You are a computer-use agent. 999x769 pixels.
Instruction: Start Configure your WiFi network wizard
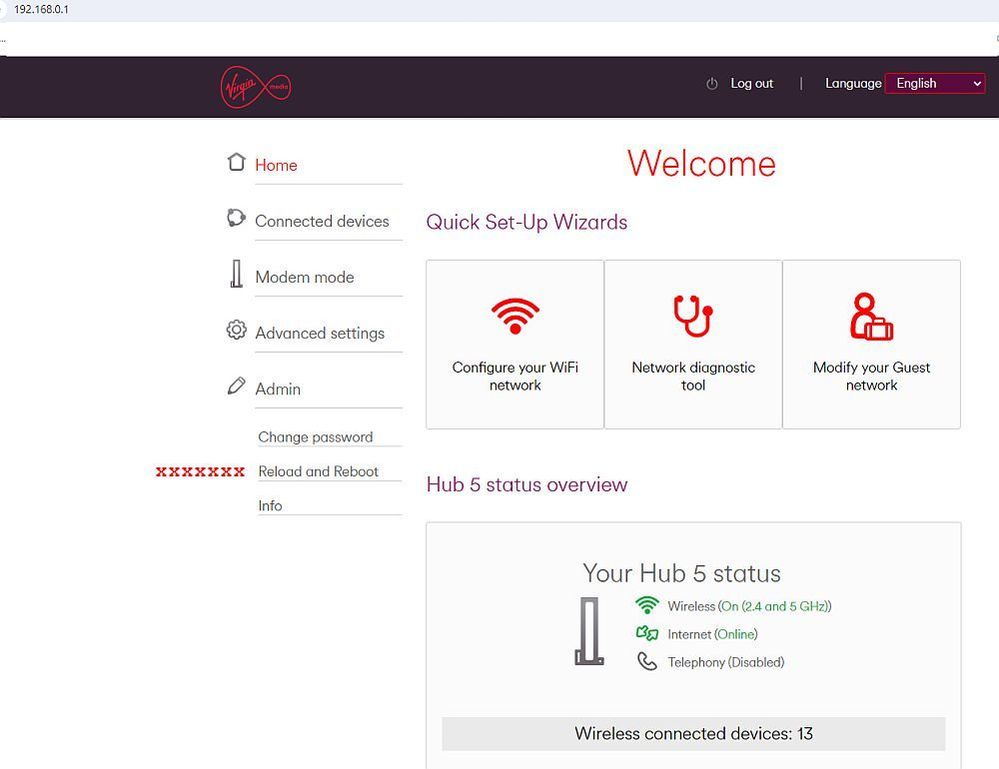tap(515, 344)
